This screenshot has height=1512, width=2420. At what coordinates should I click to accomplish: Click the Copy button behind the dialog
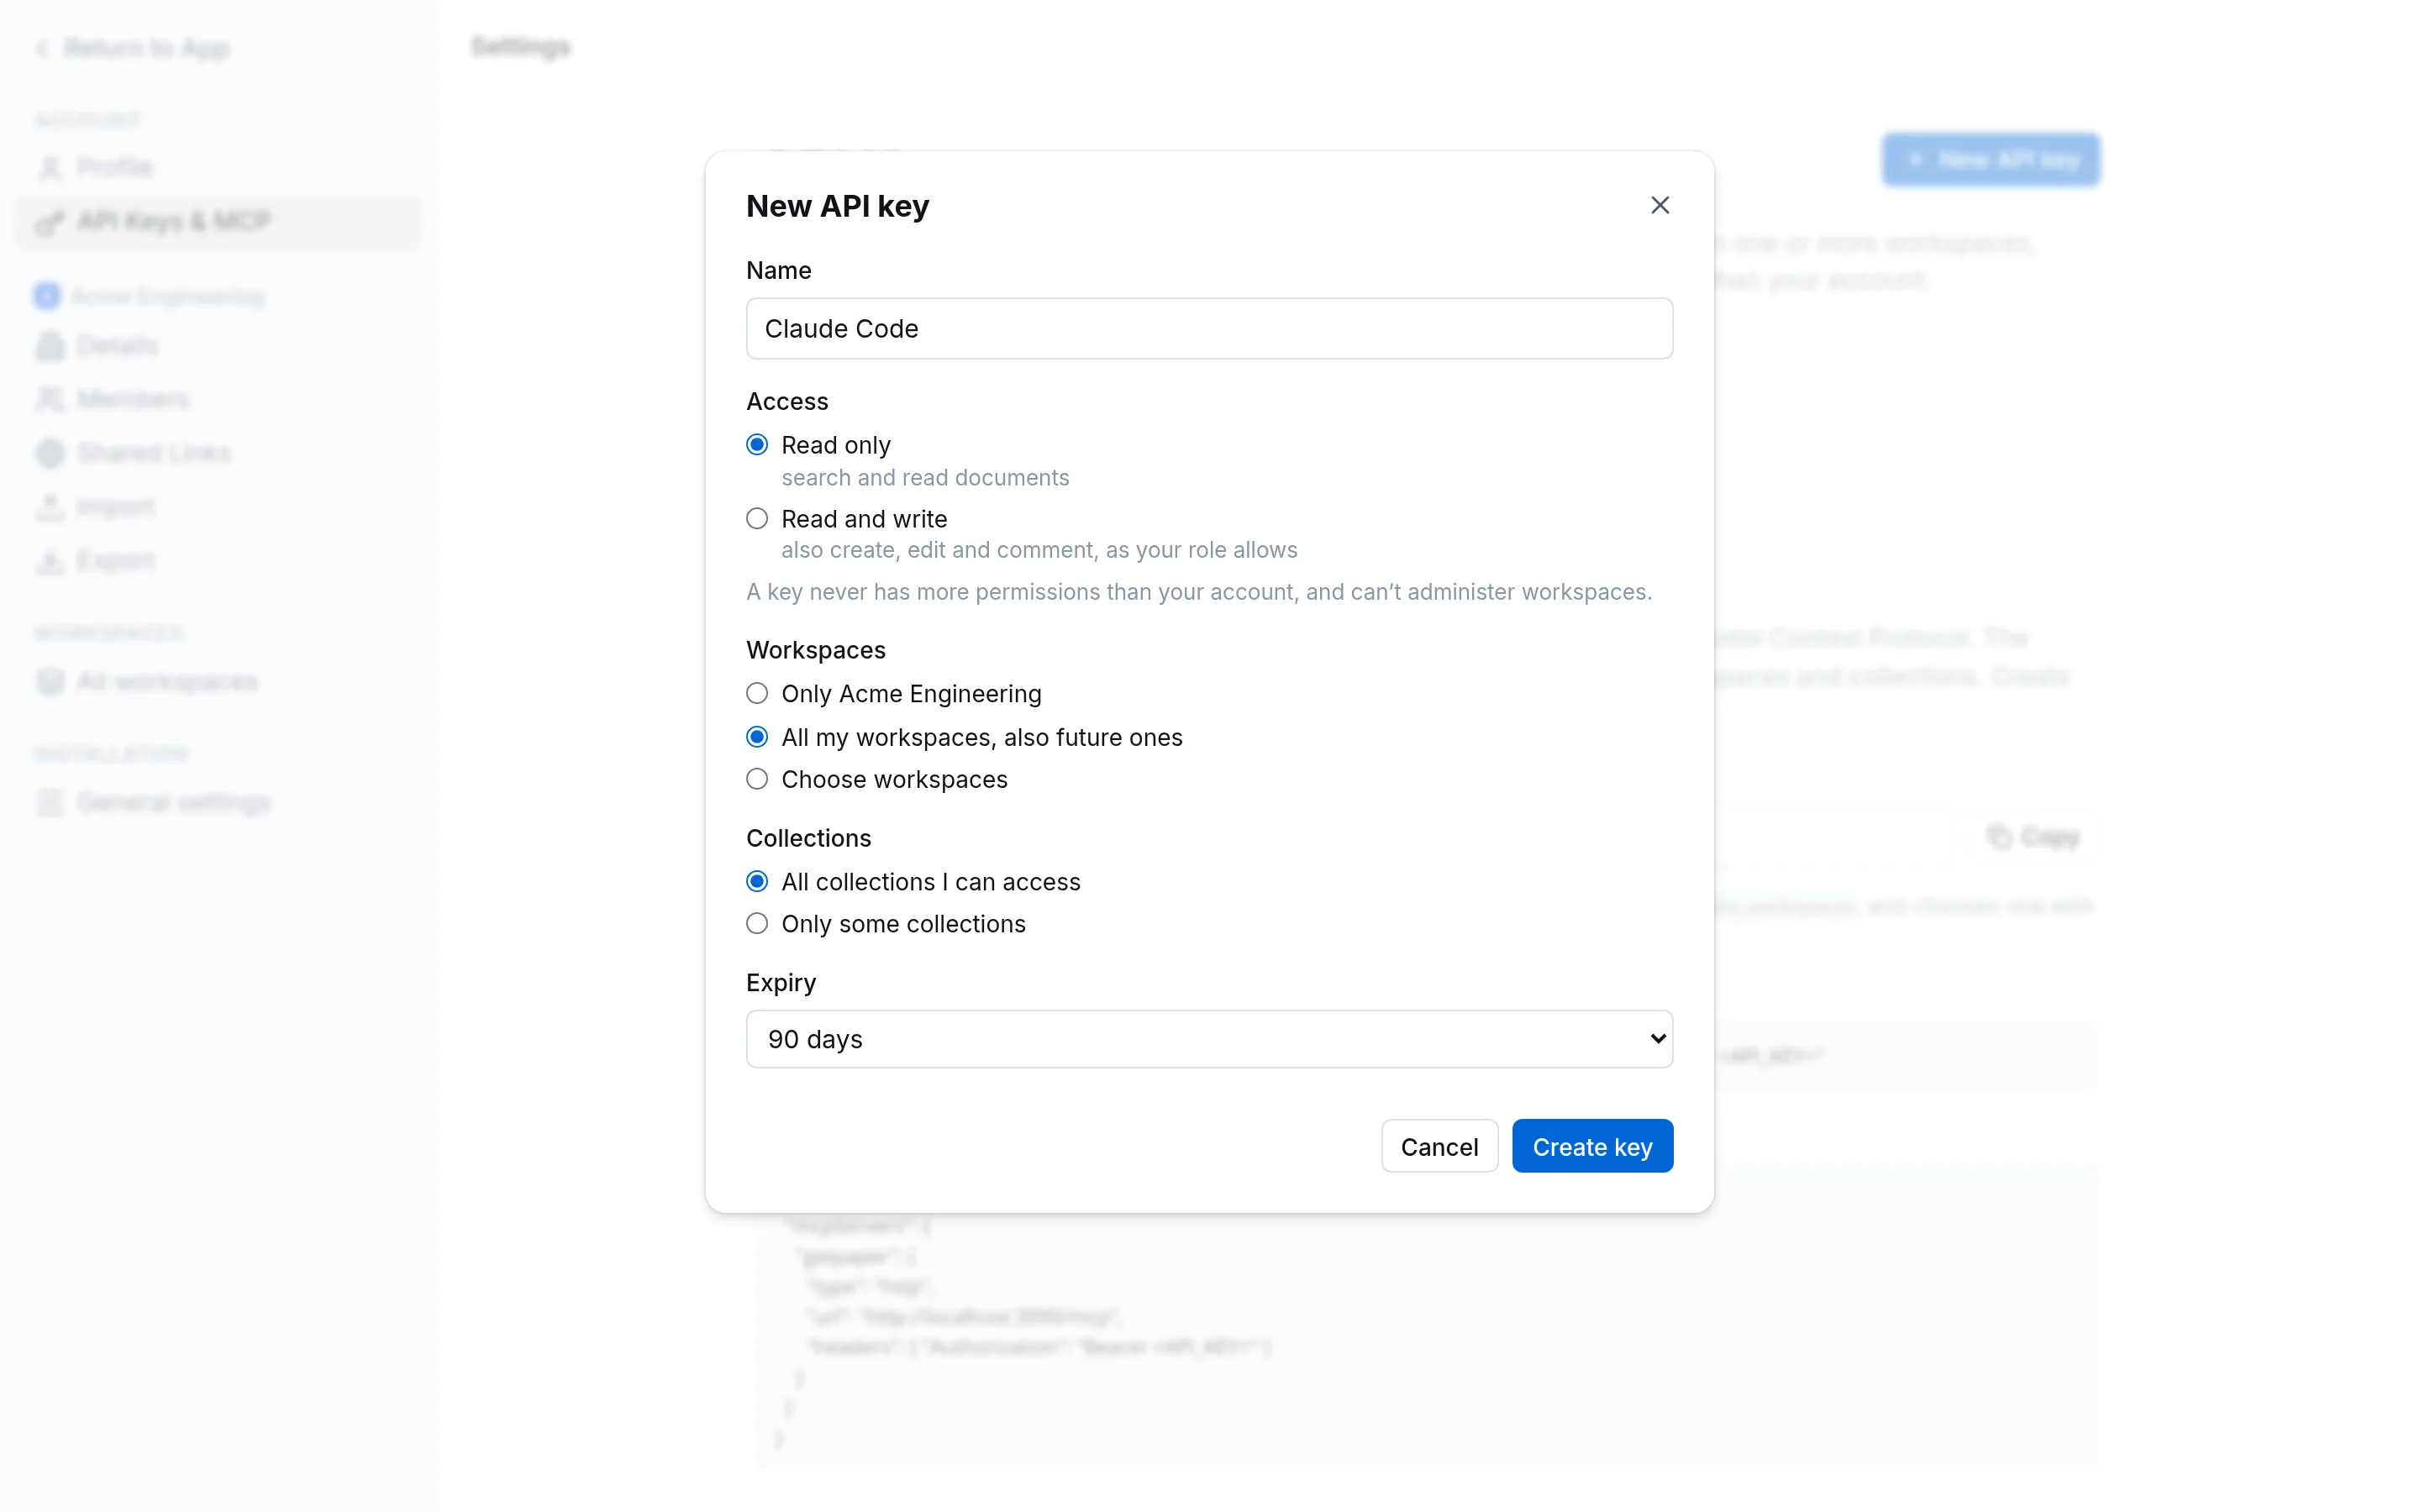point(2034,837)
